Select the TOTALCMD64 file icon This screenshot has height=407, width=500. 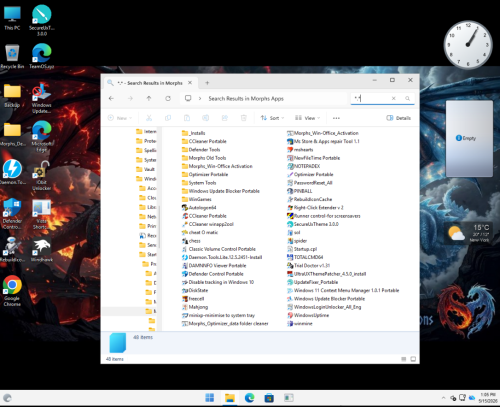click(x=290, y=257)
